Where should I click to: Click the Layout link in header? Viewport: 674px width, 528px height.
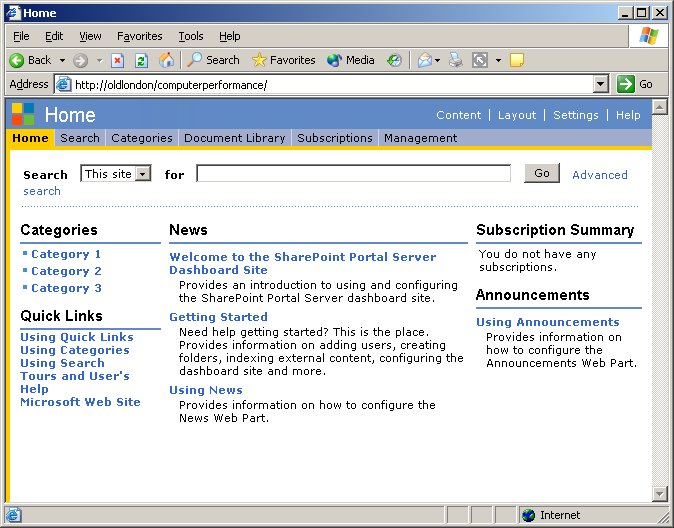[517, 115]
